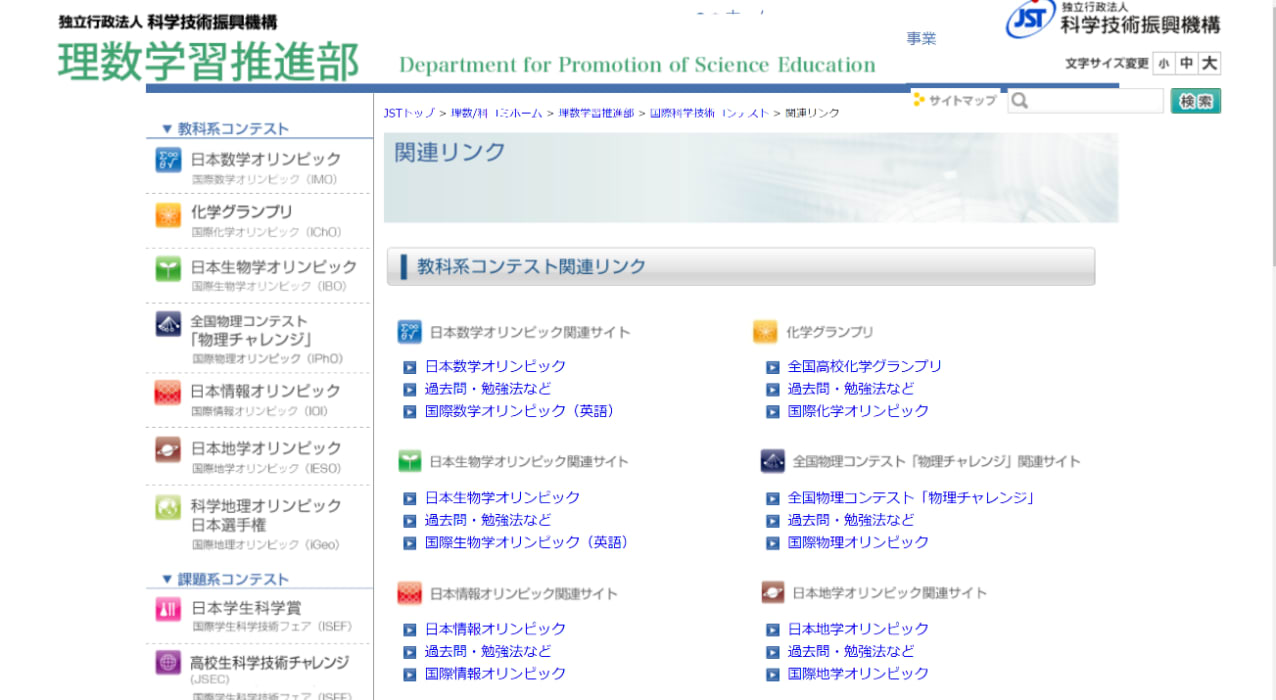Open 日本学生科学賞 in the sidebar menu
This screenshot has width=1276, height=700.
point(246,608)
